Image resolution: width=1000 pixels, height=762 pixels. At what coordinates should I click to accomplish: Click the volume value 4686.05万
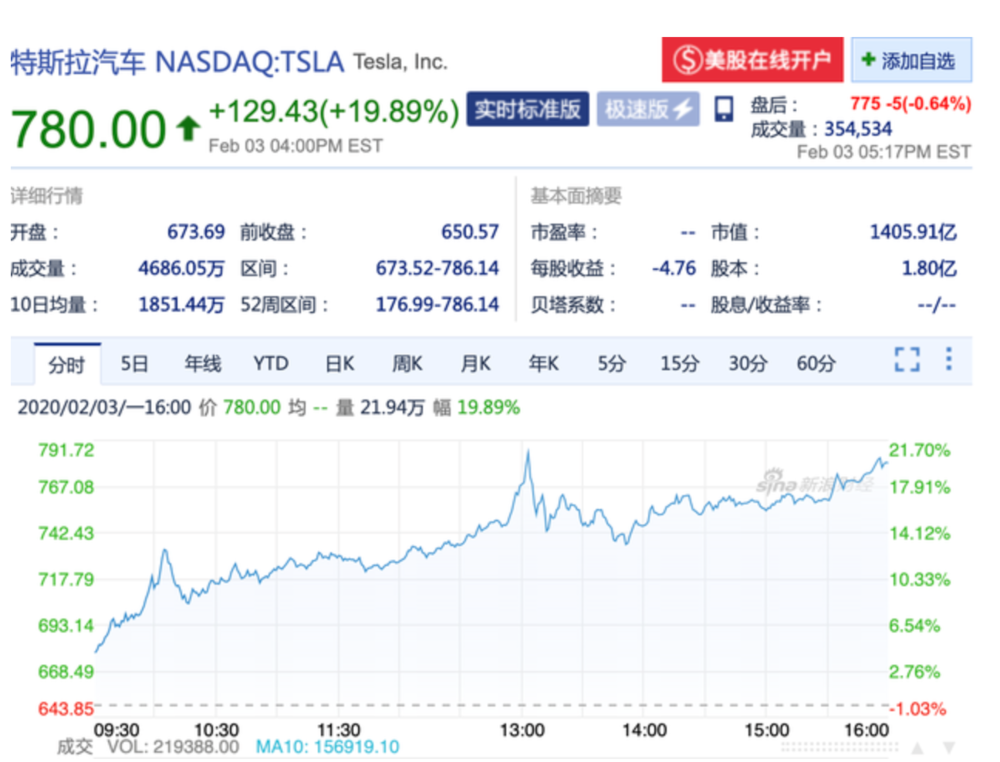[x=181, y=268]
